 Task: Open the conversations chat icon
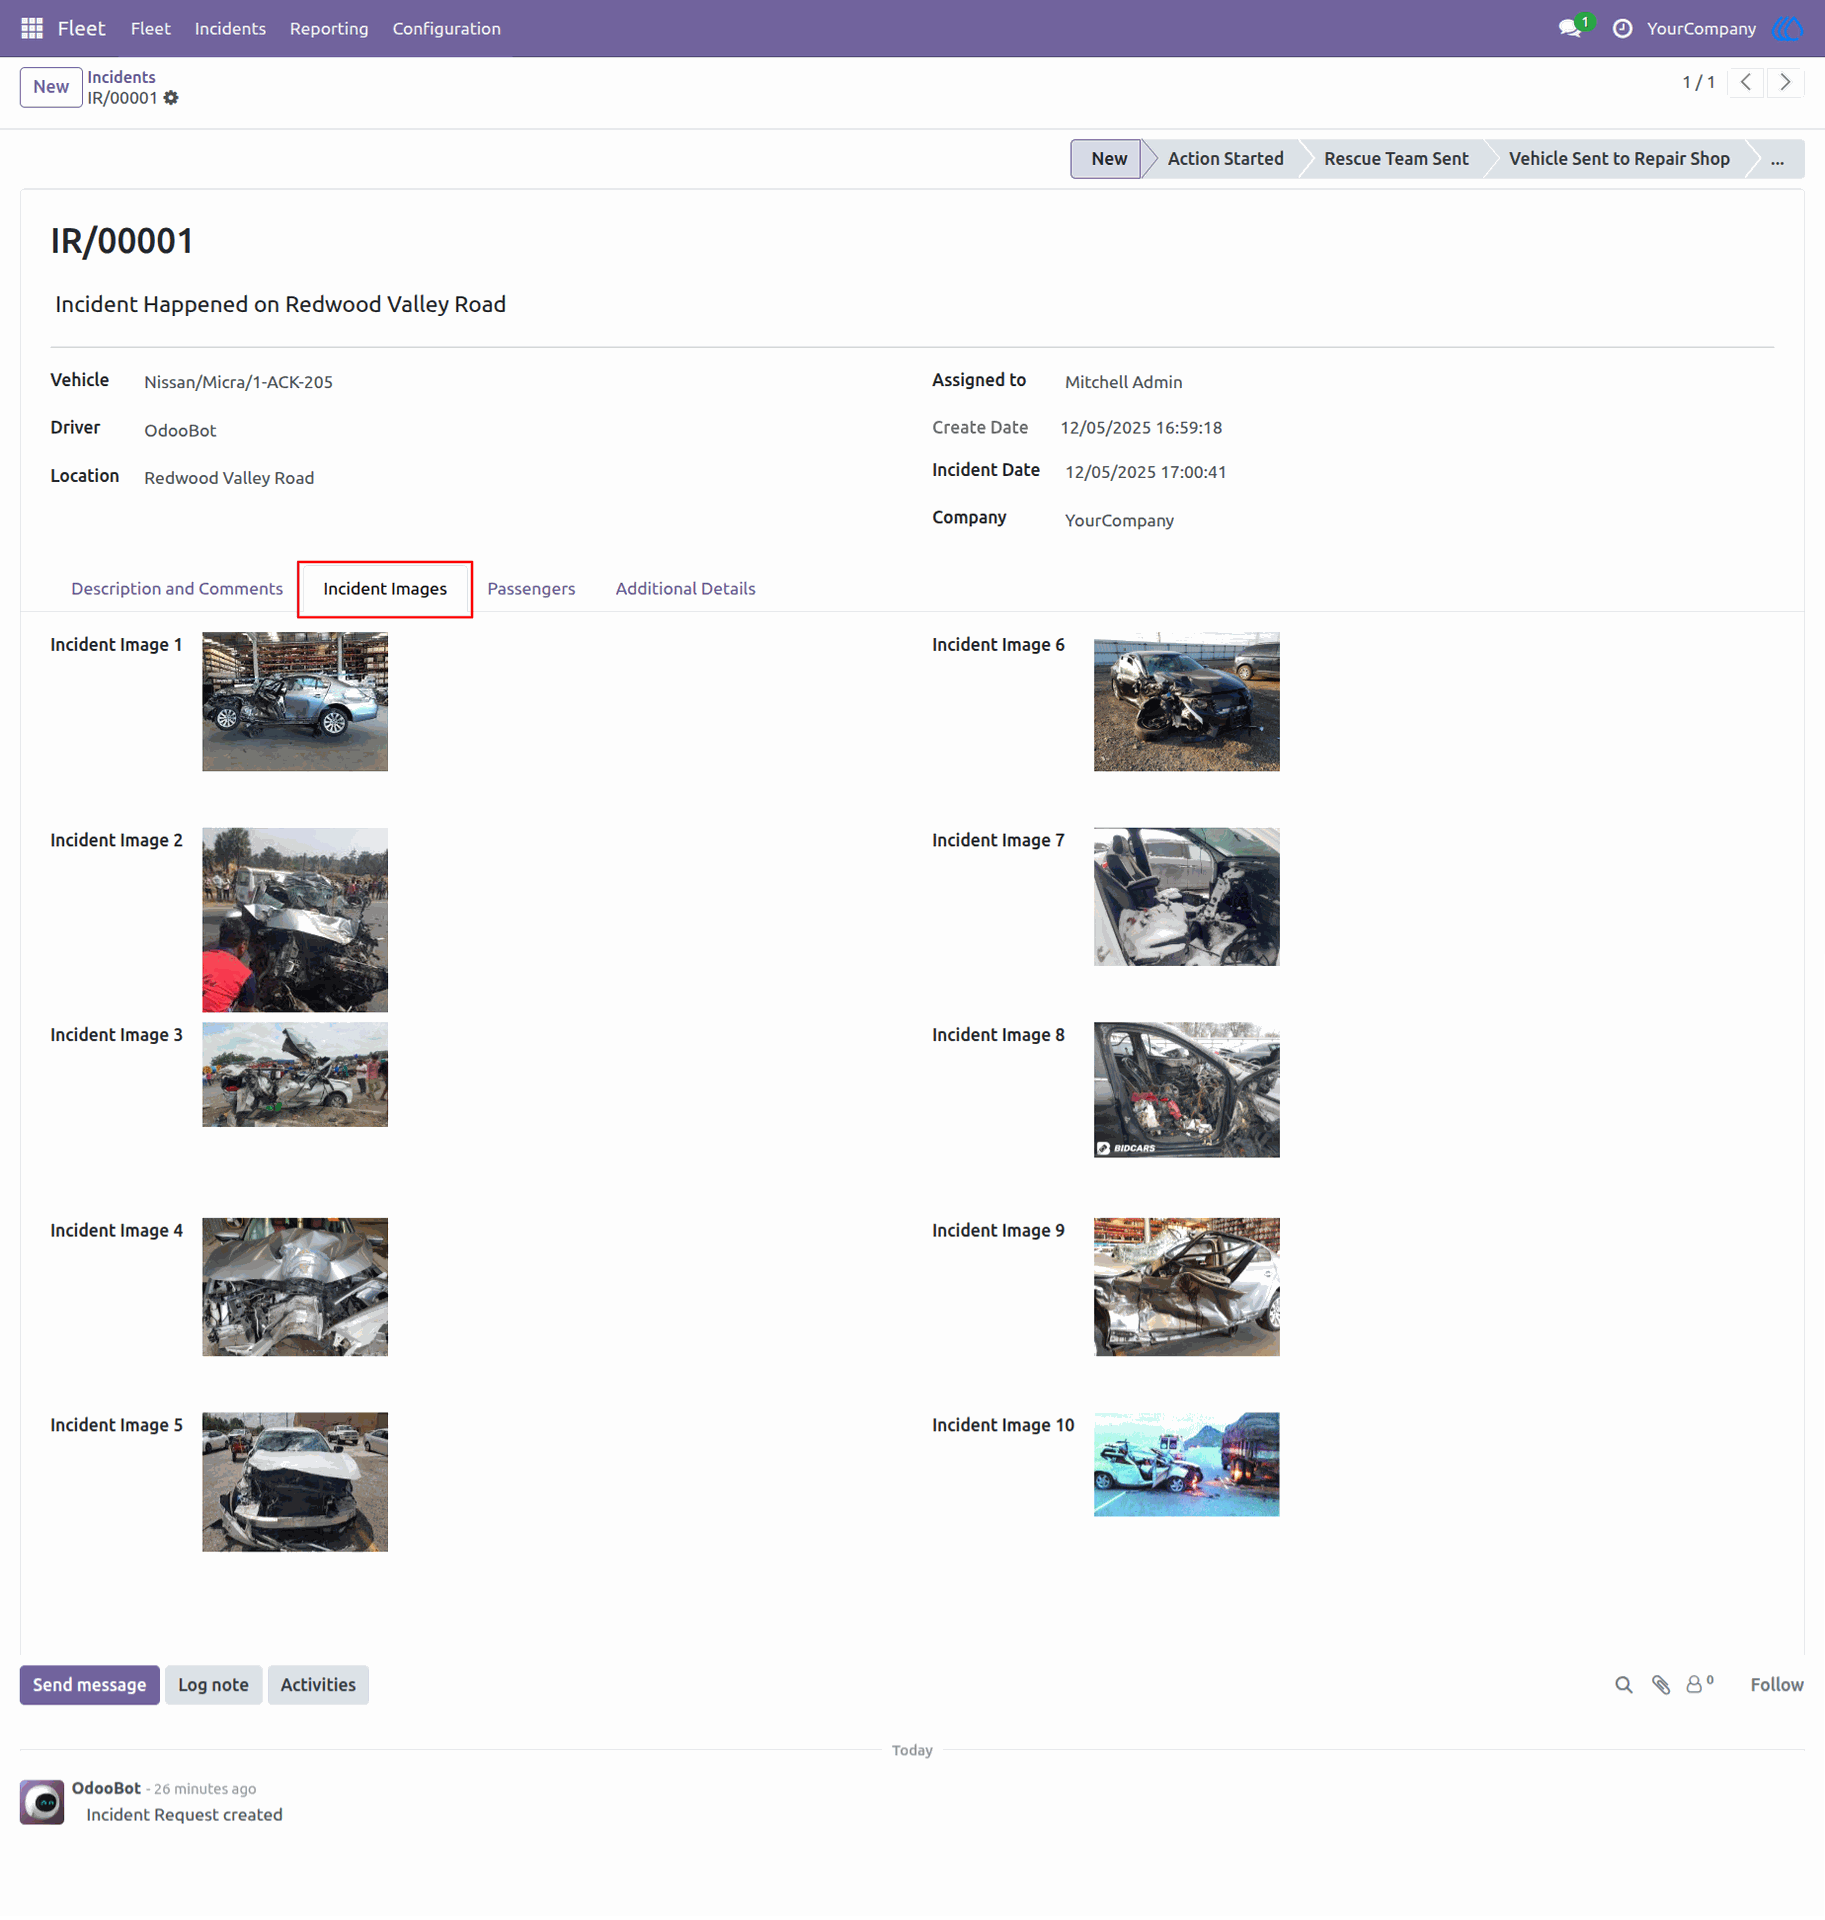pyautogui.click(x=1570, y=28)
